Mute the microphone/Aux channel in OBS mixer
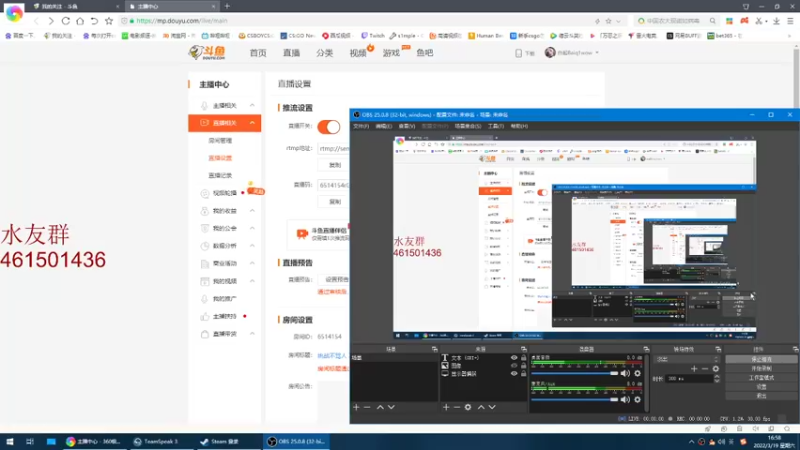This screenshot has height=450, width=800. [x=625, y=399]
